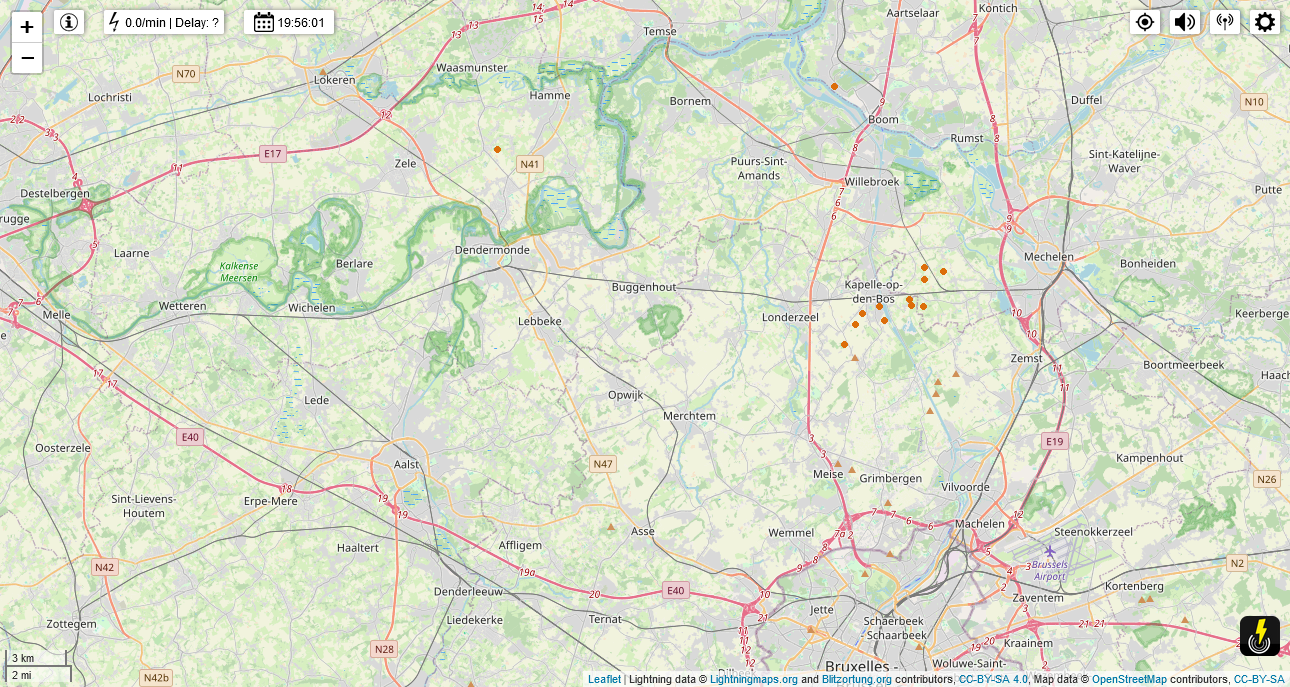
Task: Click the E19 road shield
Action: (1054, 440)
